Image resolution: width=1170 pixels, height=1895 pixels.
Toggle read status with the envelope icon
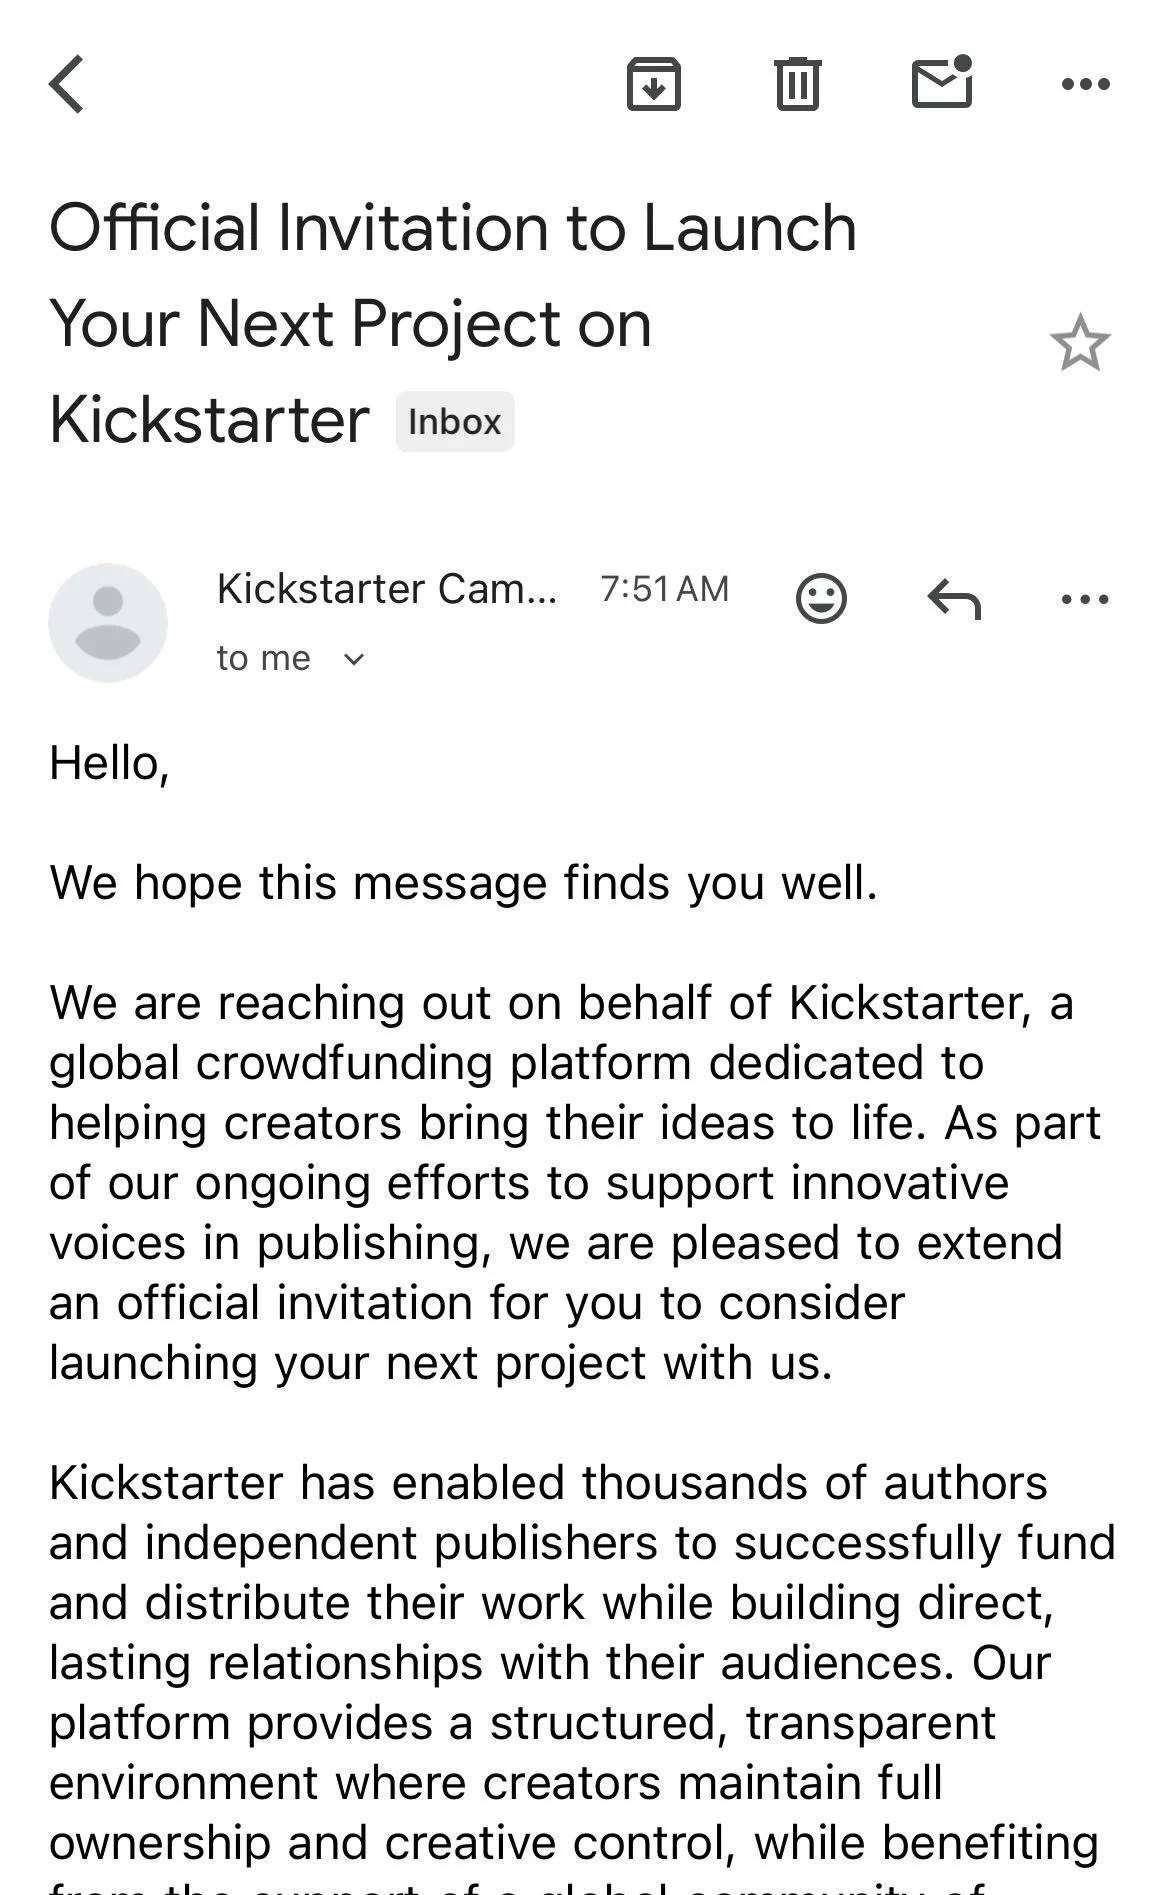click(x=941, y=85)
